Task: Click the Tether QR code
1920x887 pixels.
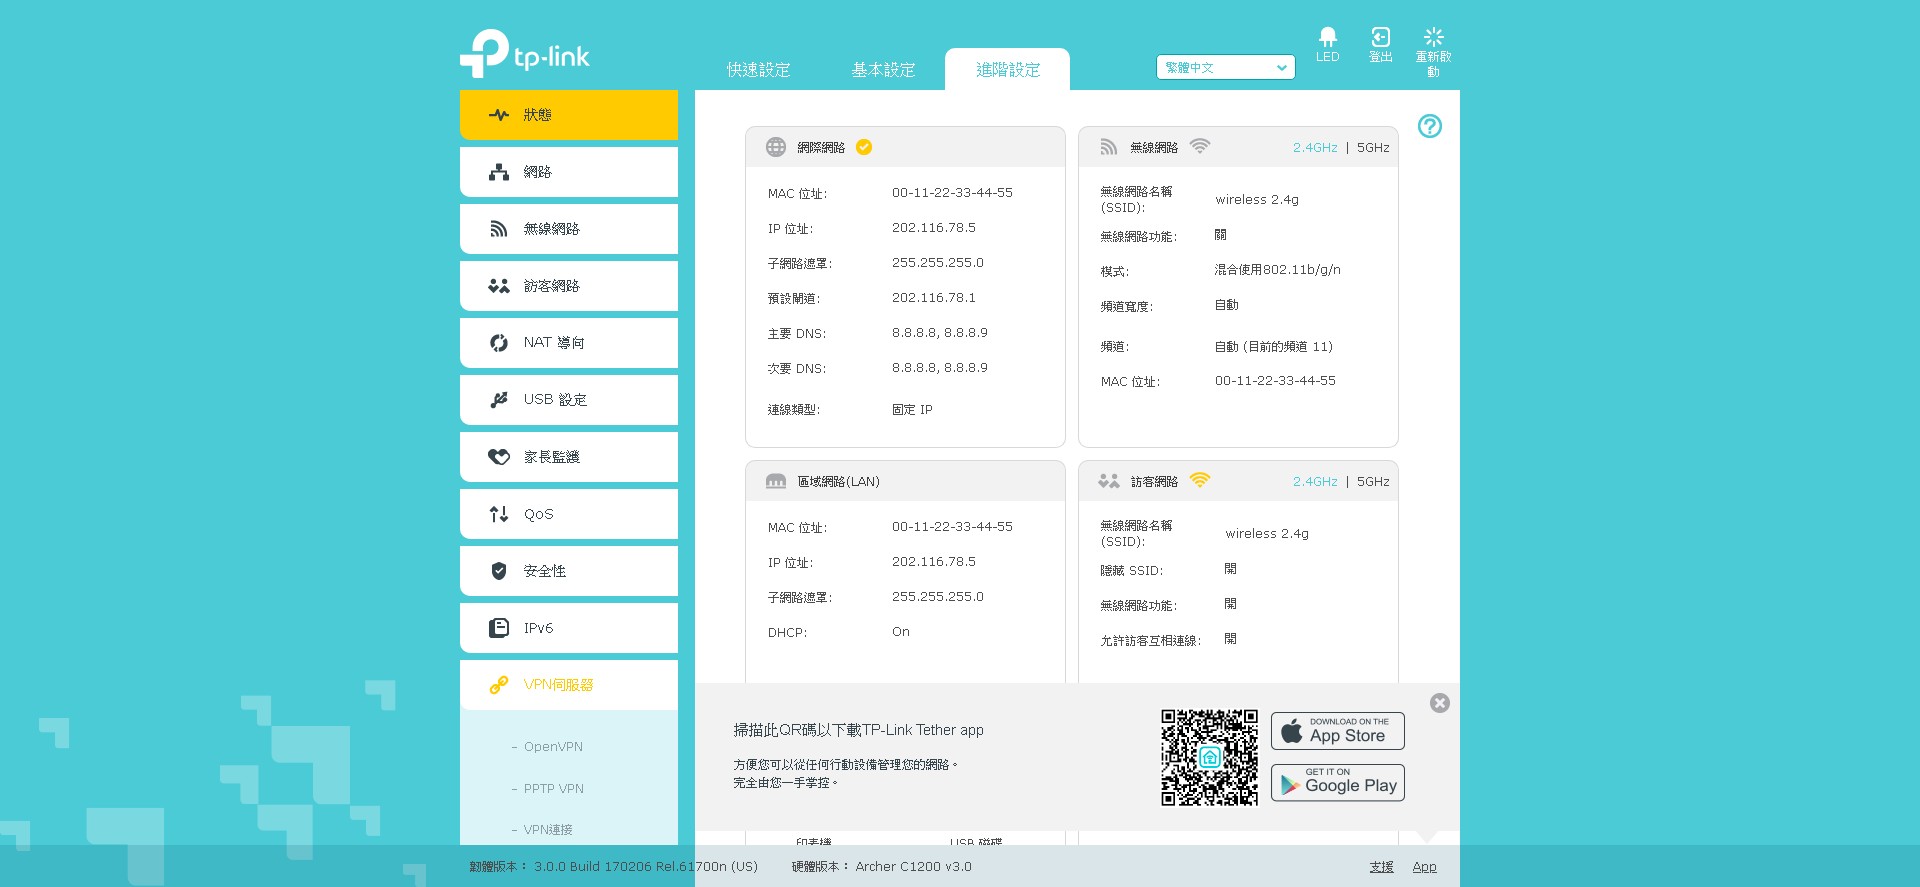Action: [1209, 757]
